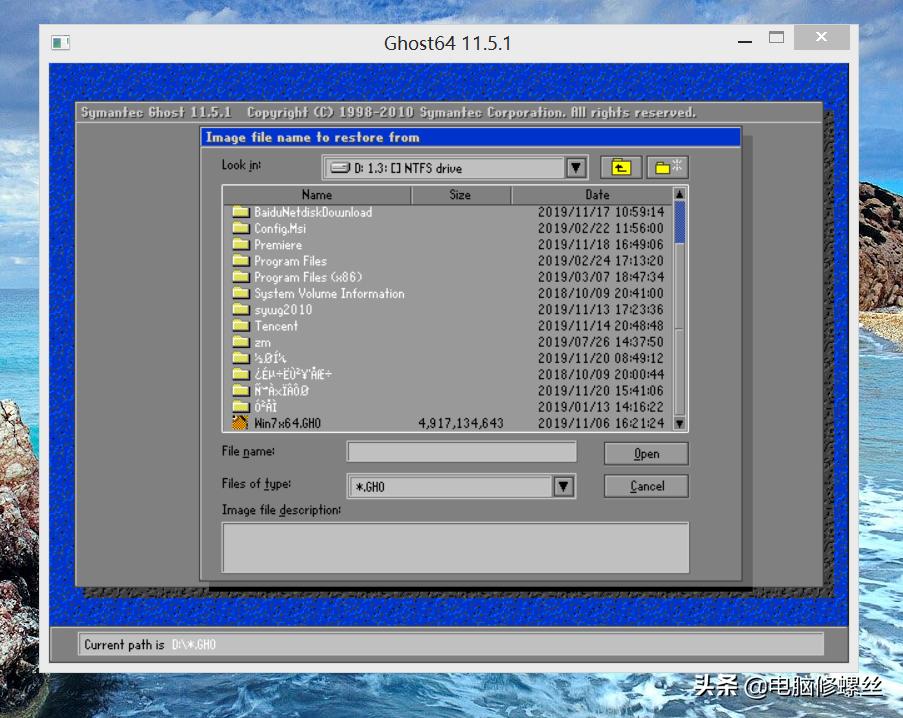Viewport: 903px width, 718px height.
Task: Expand the Files of type dropdown
Action: 563,487
